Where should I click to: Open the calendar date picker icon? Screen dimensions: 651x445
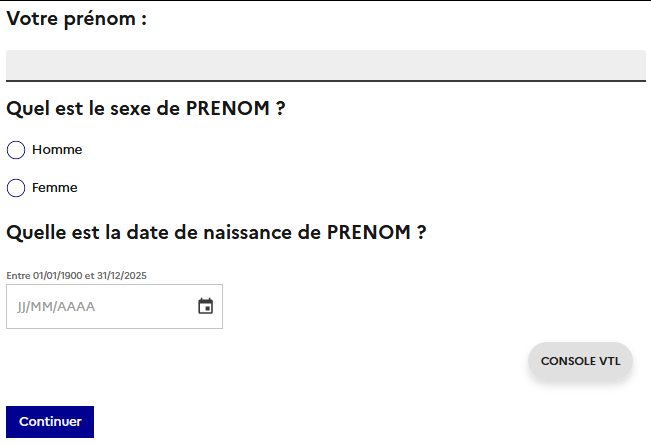[x=206, y=306]
